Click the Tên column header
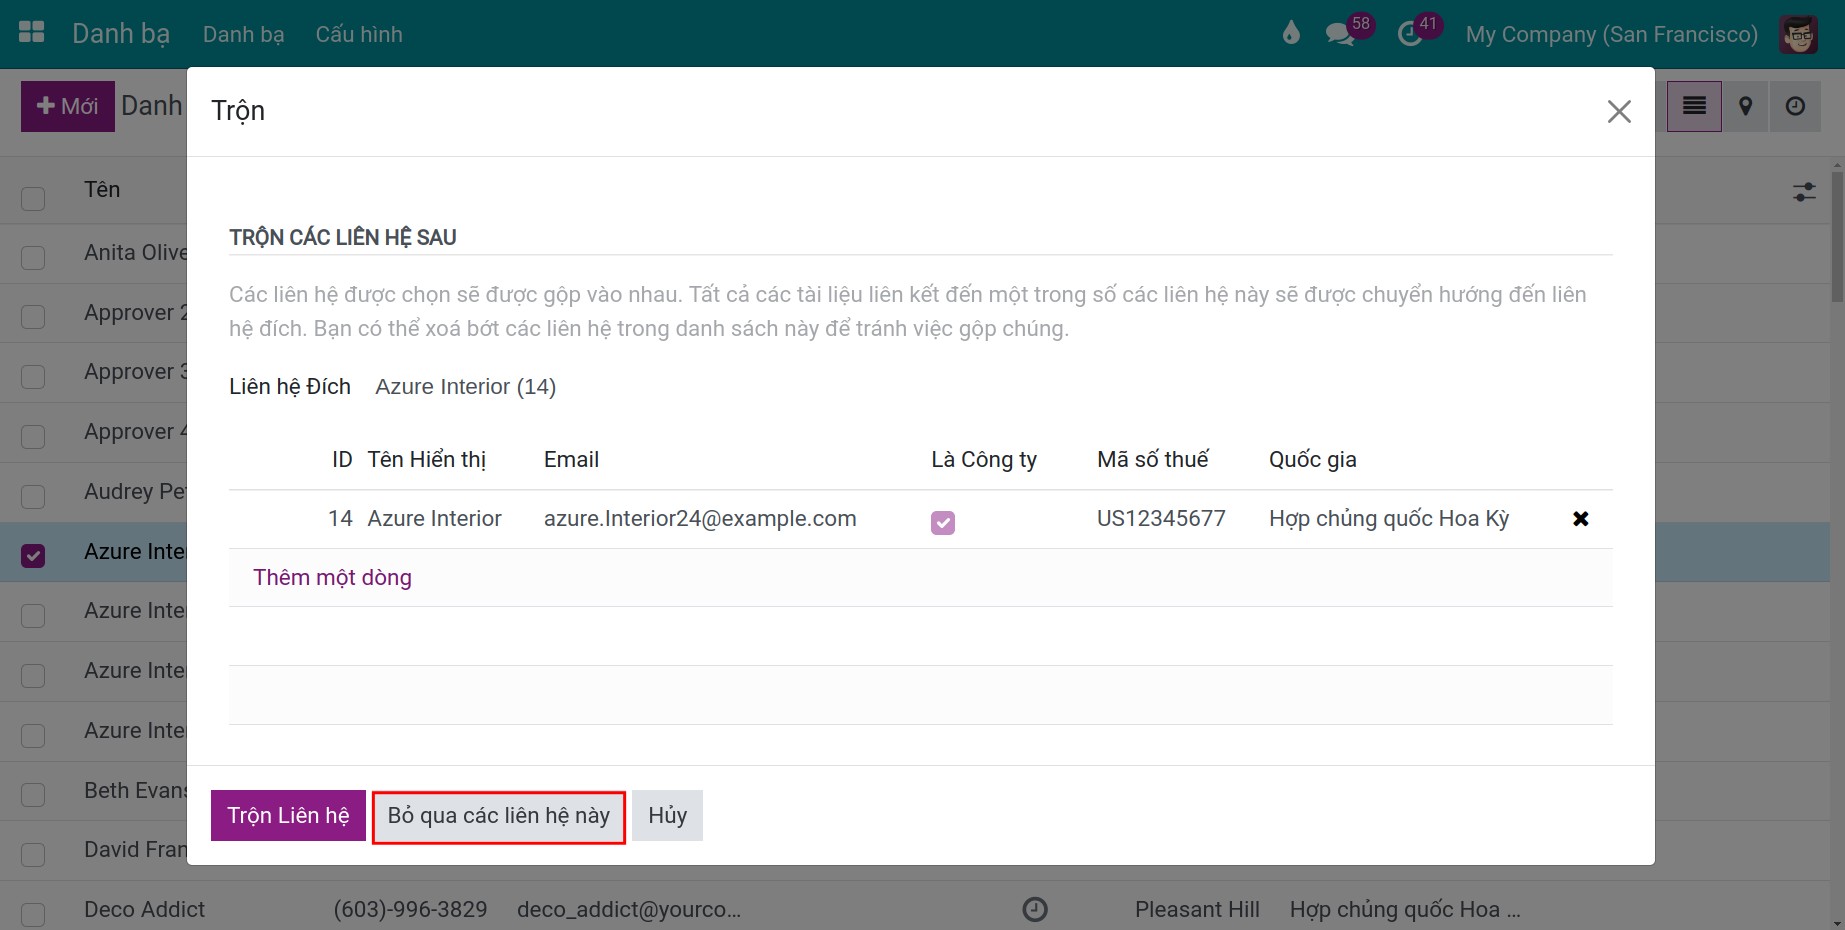This screenshot has width=1845, height=930. (x=102, y=190)
